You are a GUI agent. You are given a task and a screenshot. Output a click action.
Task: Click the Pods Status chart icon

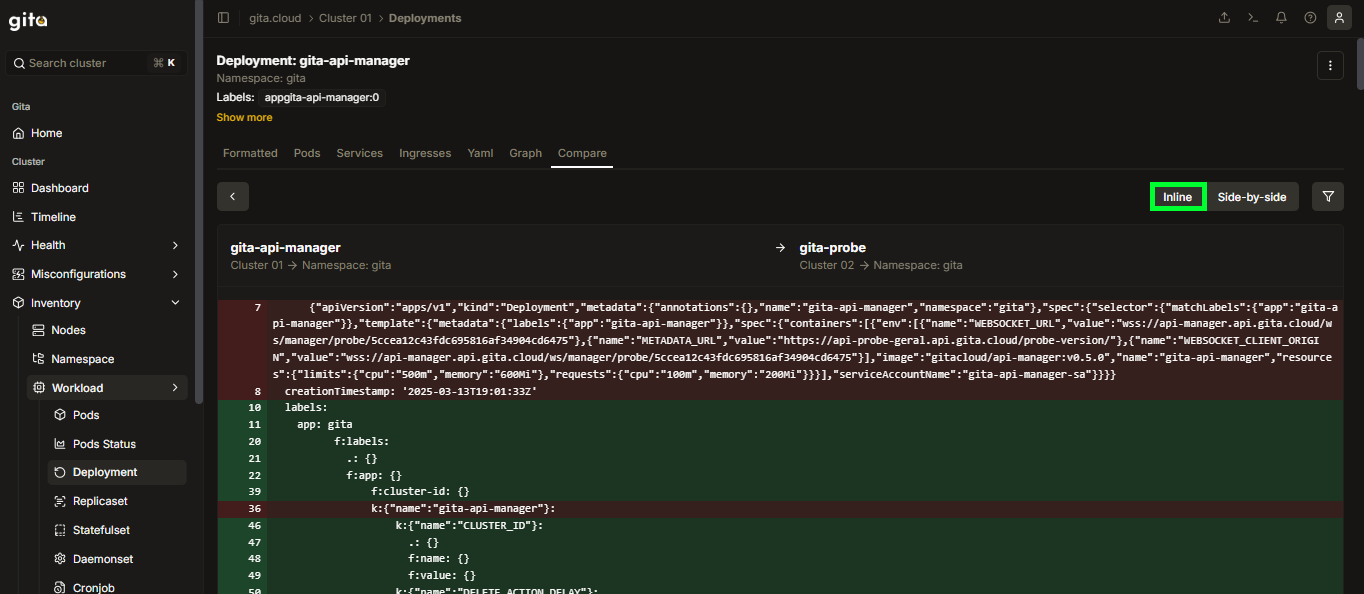point(60,444)
